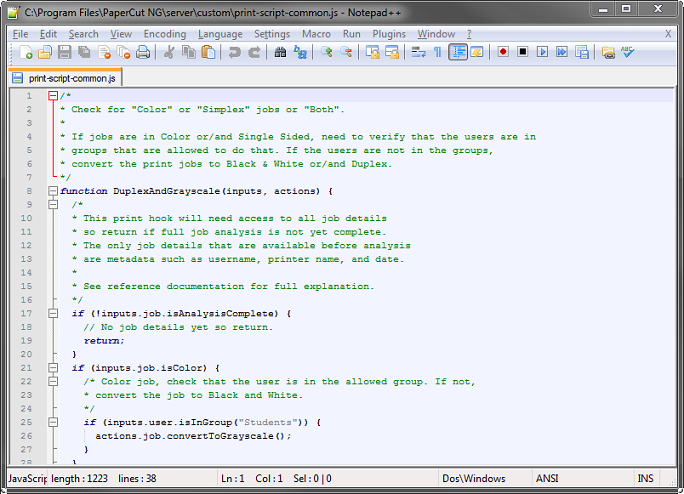684x494 pixels.
Task: Click JavaScript language type in status bar
Action: point(27,478)
